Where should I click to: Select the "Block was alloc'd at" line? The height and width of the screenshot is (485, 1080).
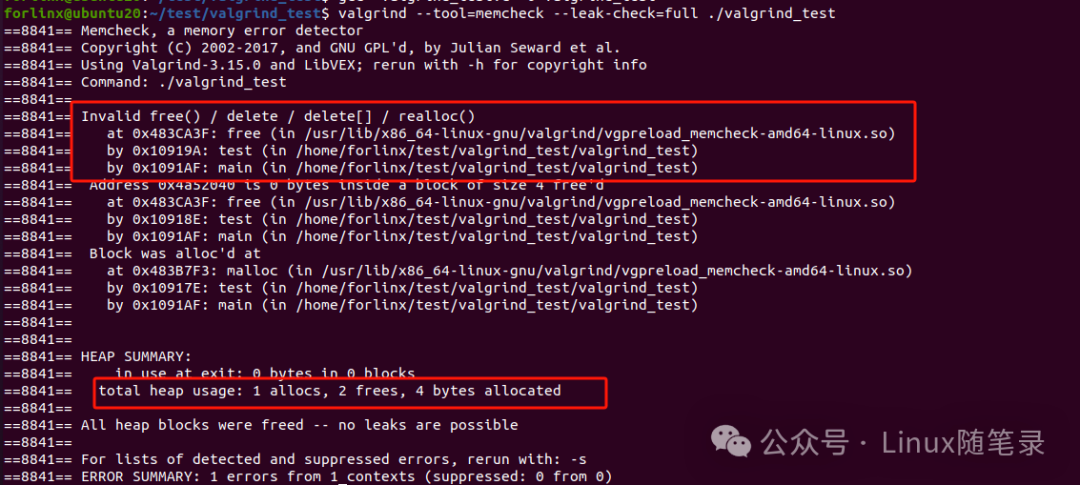tap(174, 253)
